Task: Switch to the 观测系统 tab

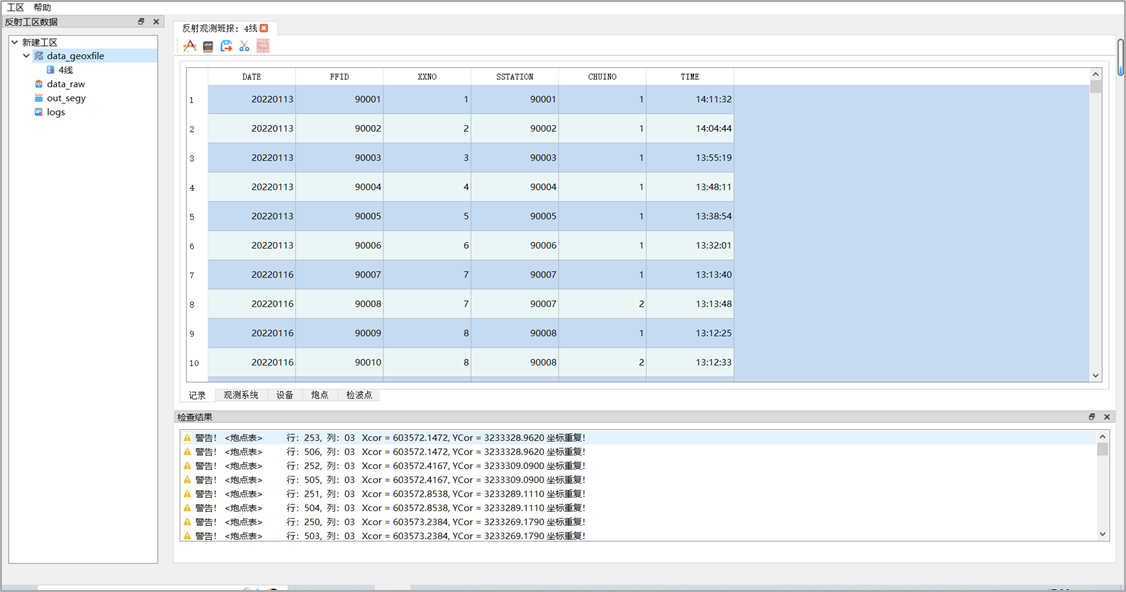Action: (x=240, y=396)
